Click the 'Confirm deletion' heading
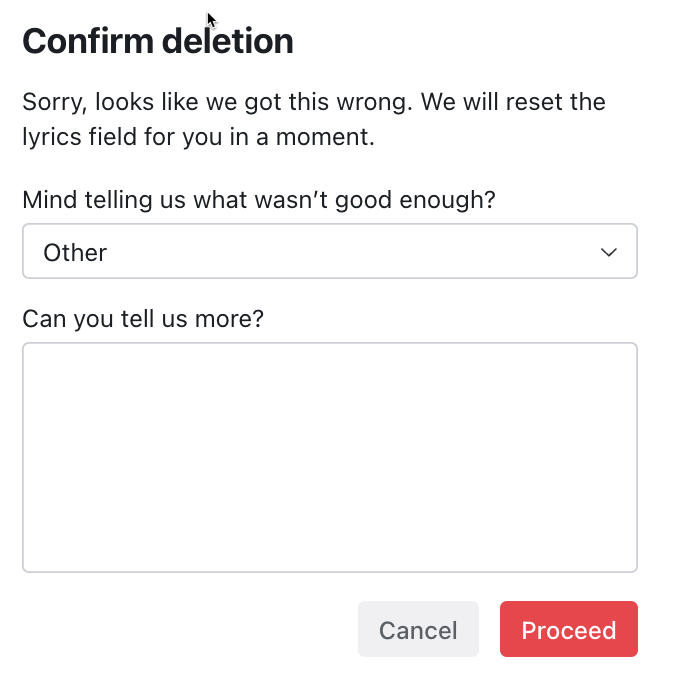Image resolution: width=673 pixels, height=687 pixels. coord(158,41)
